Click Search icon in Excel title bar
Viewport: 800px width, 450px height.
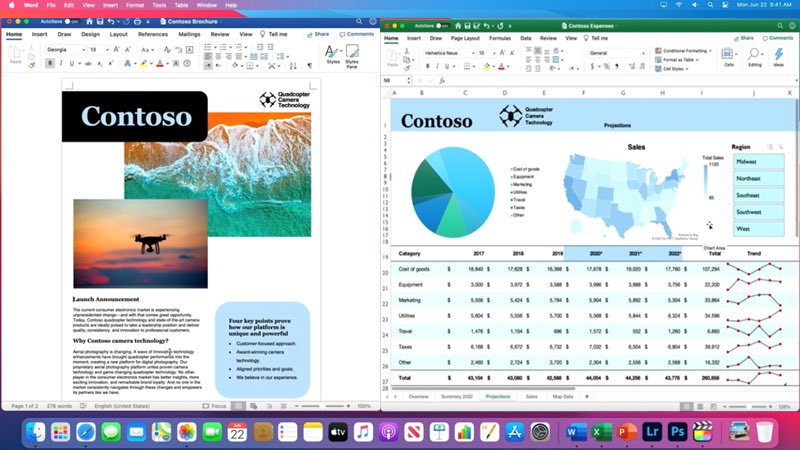(780, 26)
